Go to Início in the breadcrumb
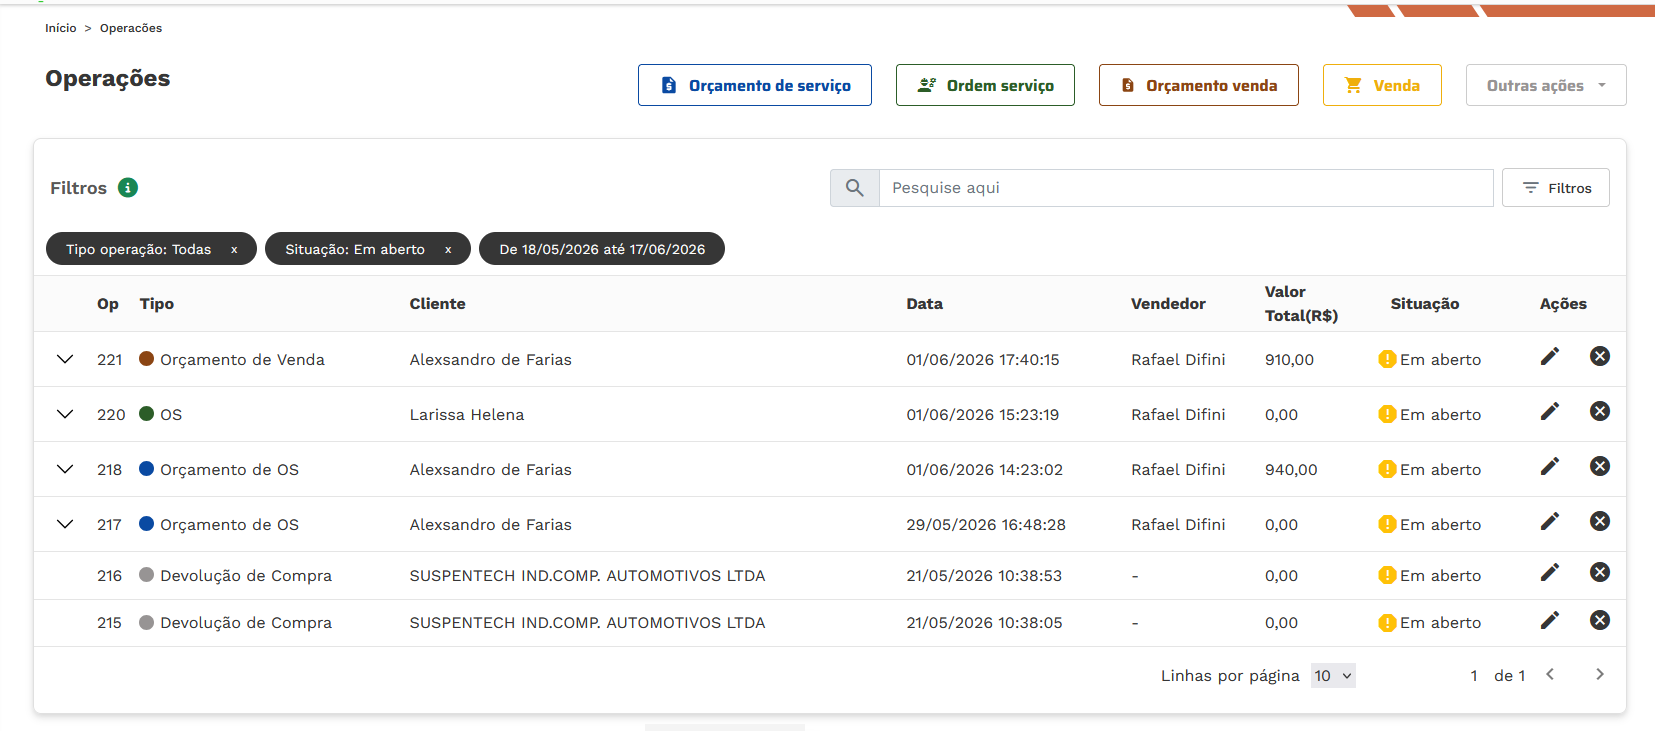 (x=60, y=28)
